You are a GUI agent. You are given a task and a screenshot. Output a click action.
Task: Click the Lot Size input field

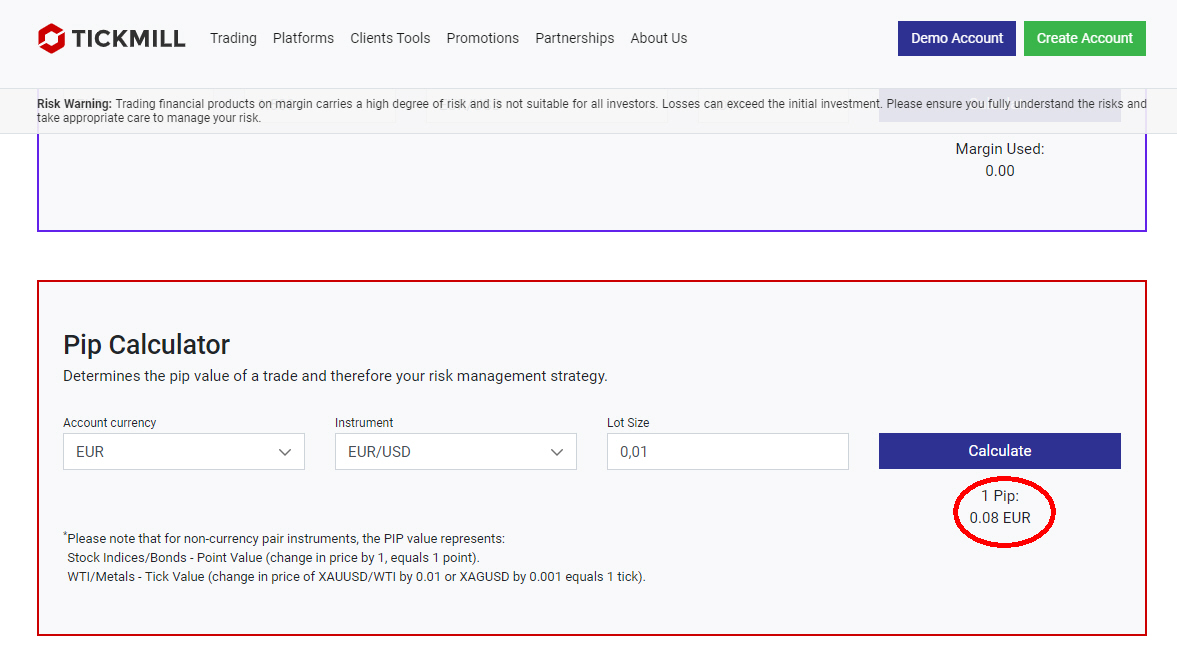point(727,451)
